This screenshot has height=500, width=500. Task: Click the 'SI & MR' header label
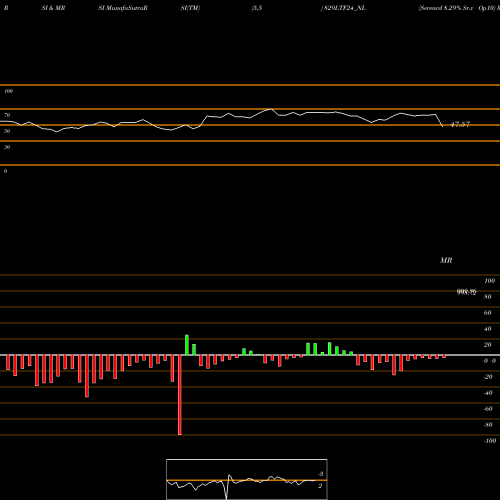(x=53, y=8)
